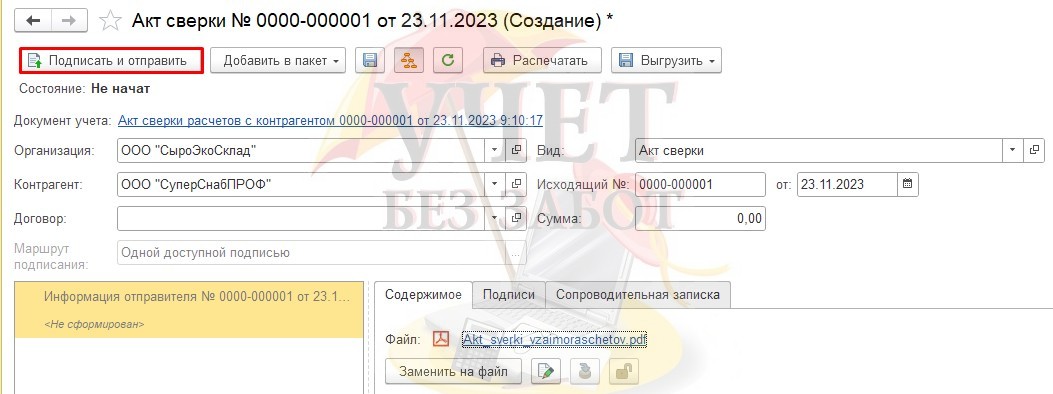Open the Вид field linked record icon
Image resolution: width=1053 pixels, height=394 pixels.
pos(1034,150)
